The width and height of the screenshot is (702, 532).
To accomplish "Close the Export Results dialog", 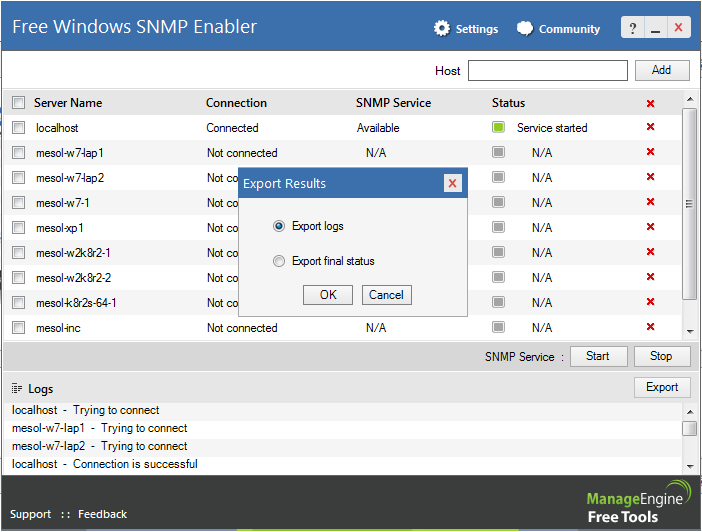I will [453, 183].
